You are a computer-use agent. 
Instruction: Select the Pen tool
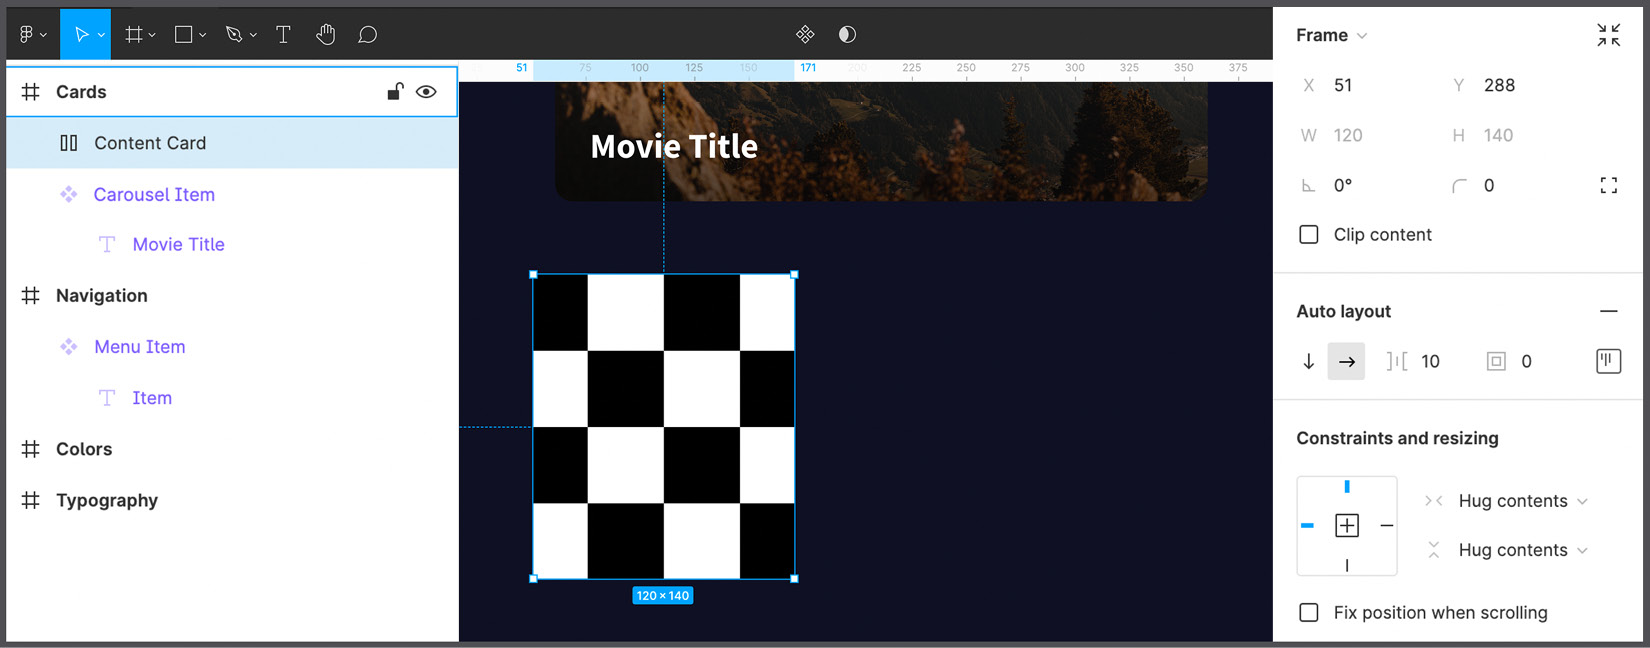point(234,34)
